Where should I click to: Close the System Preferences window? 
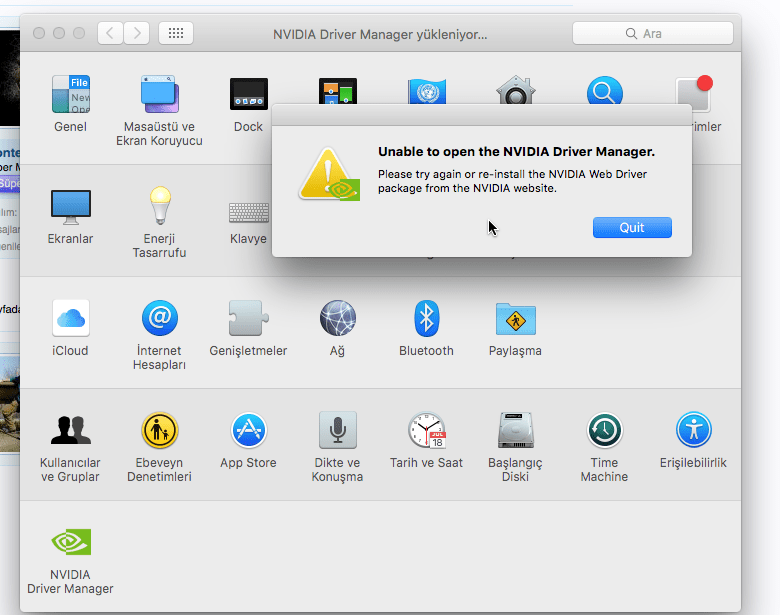pyautogui.click(x=39, y=33)
